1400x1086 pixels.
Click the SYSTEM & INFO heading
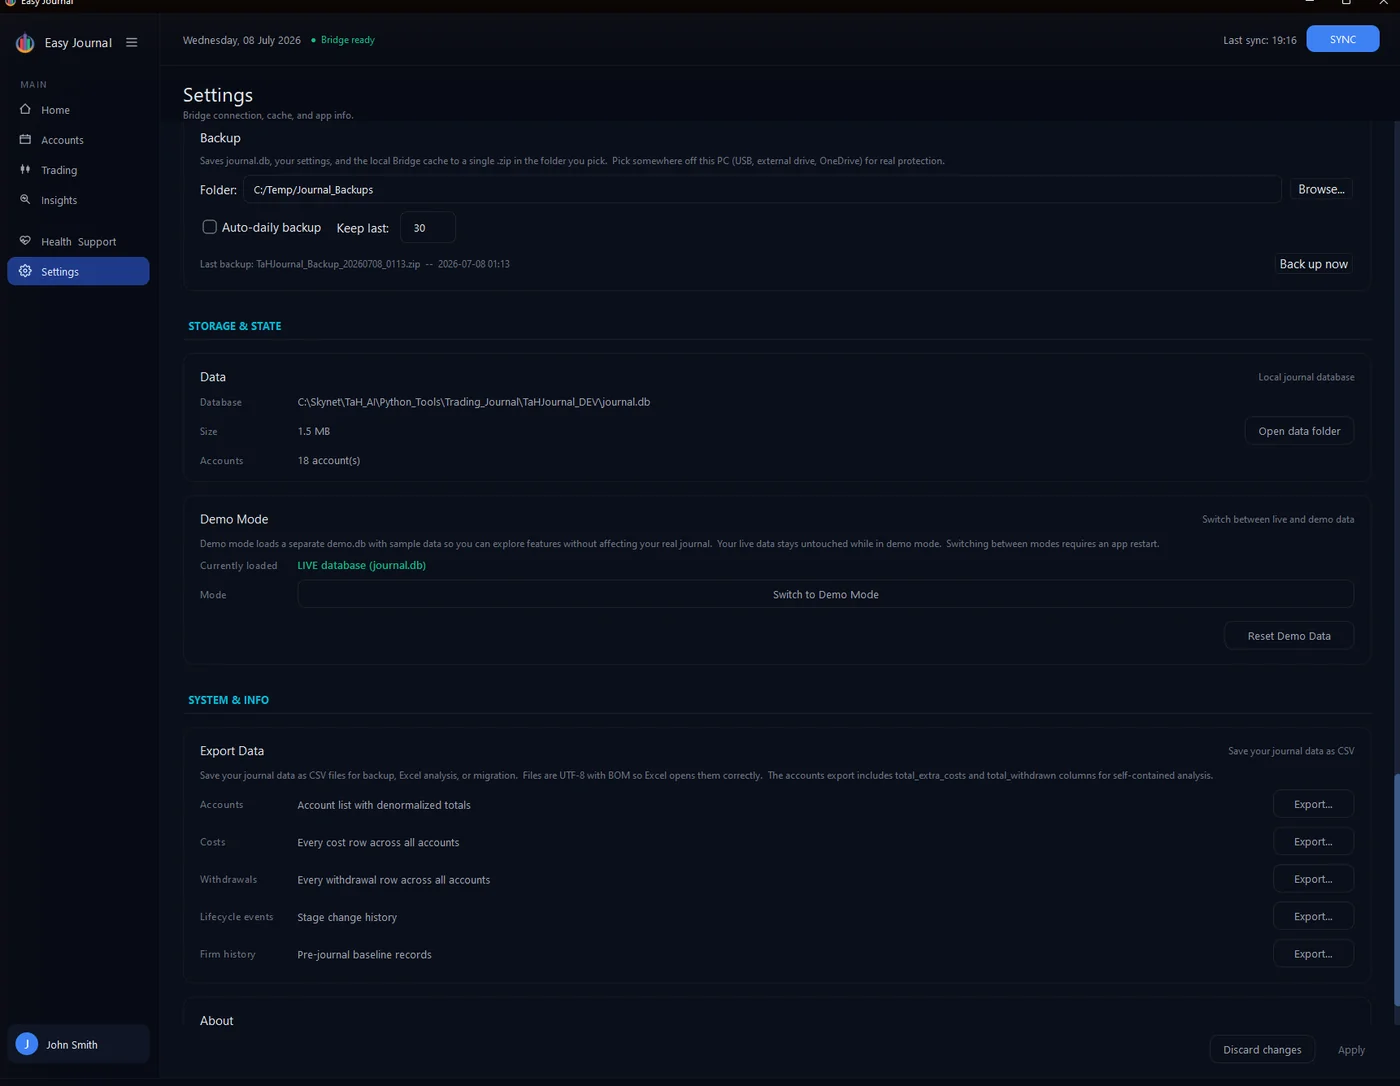click(229, 700)
